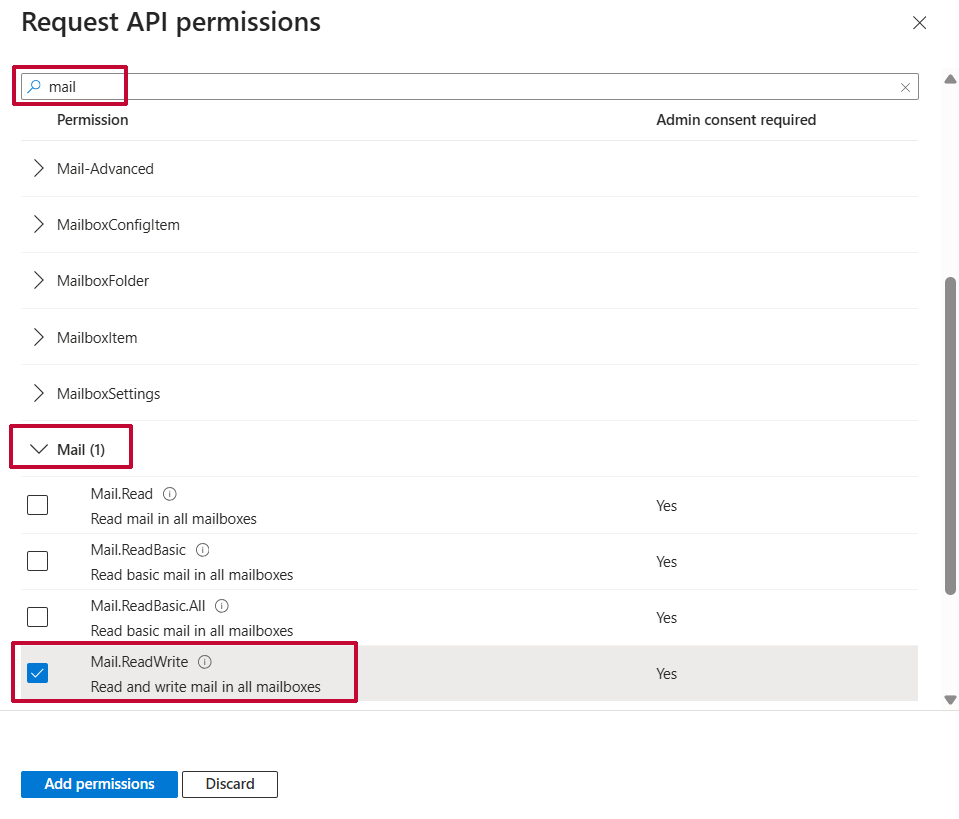959x819 pixels.
Task: Click the info icon next to Mail.ReadWrite
Action: click(x=205, y=662)
